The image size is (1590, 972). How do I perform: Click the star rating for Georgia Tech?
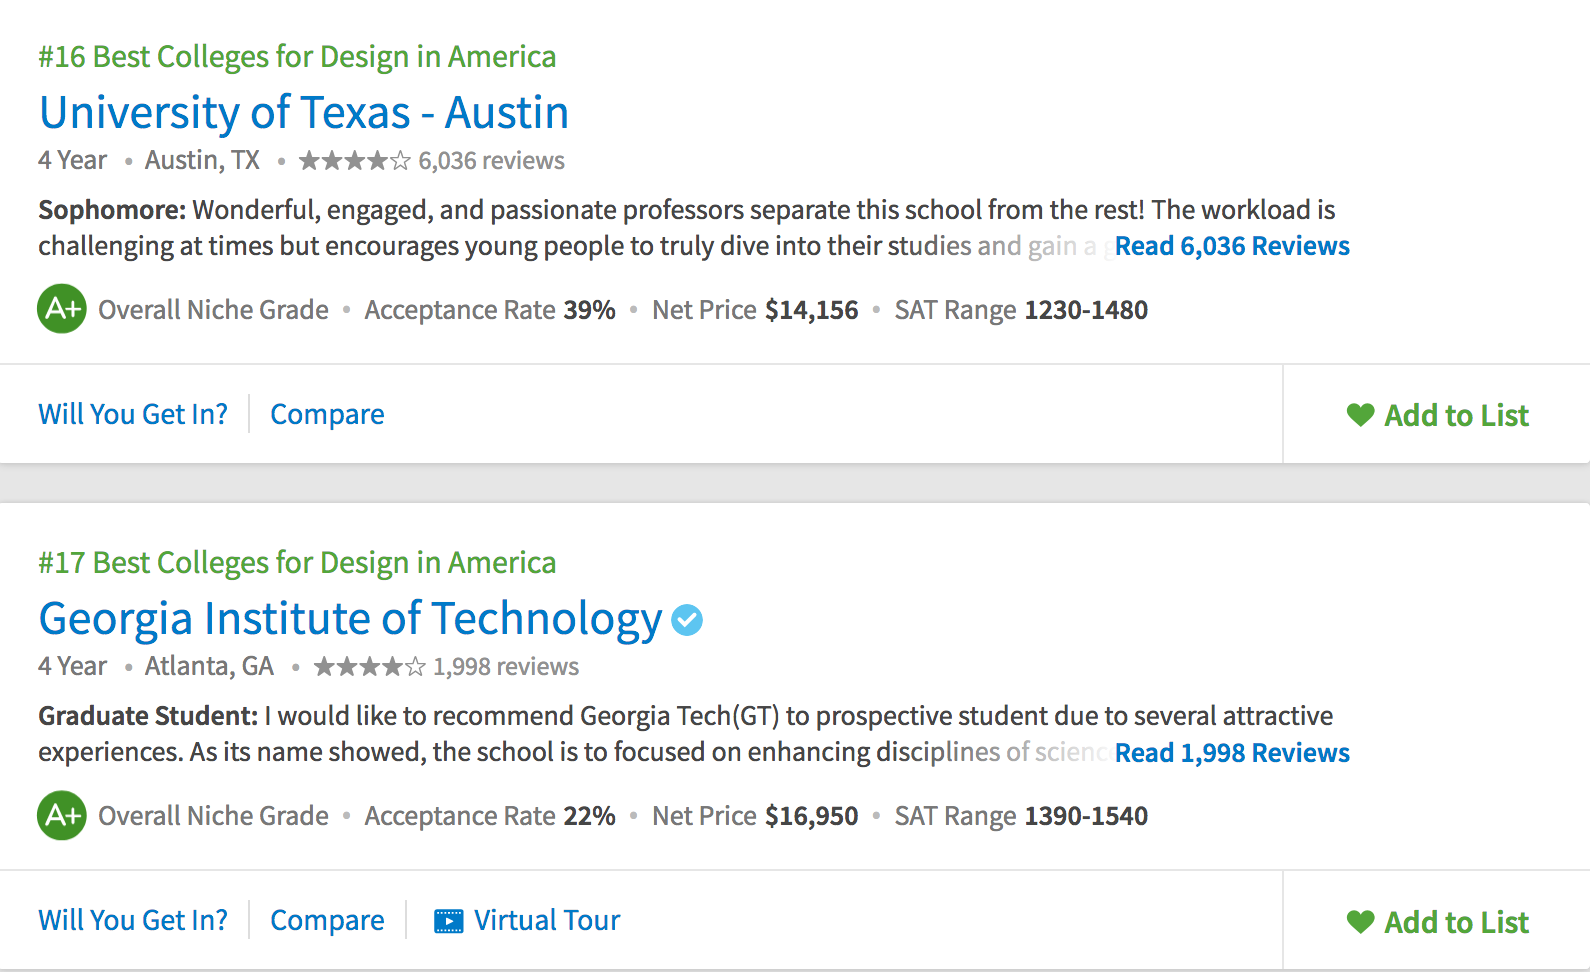pyautogui.click(x=369, y=667)
